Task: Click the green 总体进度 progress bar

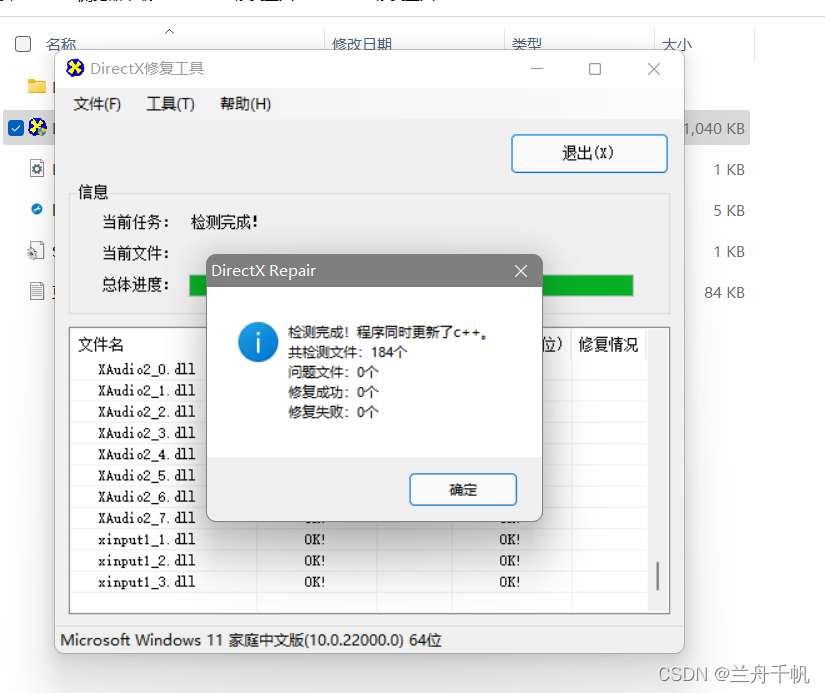Action: (411, 285)
